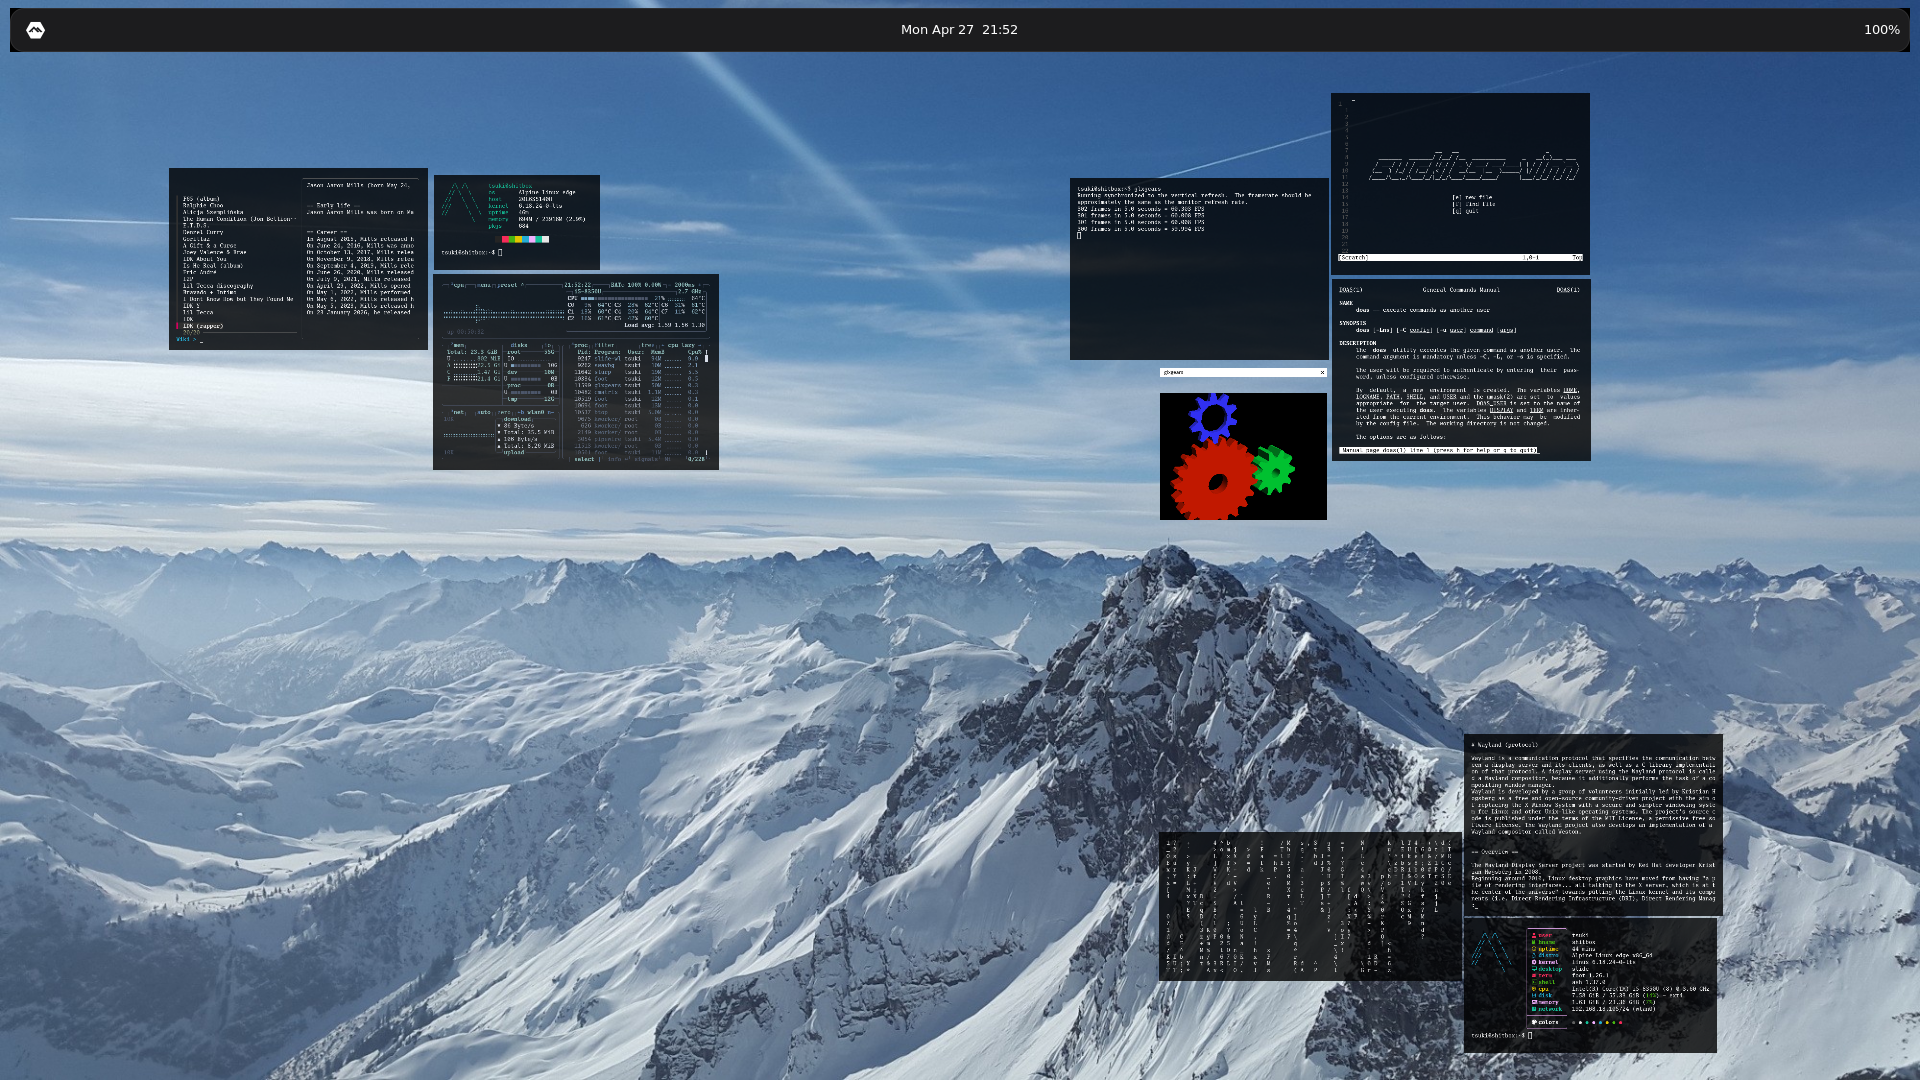
Task: Click the Overview heading in Wayland article
Action: [1495, 852]
